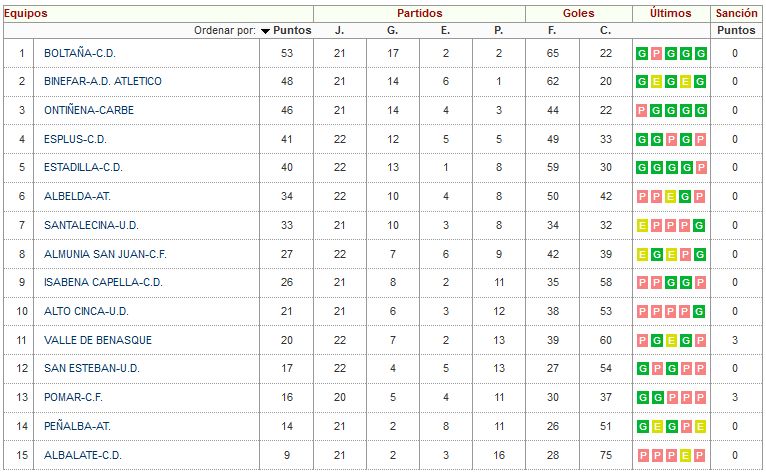Click BINEFAR's first yellow E result icon

coord(657,82)
